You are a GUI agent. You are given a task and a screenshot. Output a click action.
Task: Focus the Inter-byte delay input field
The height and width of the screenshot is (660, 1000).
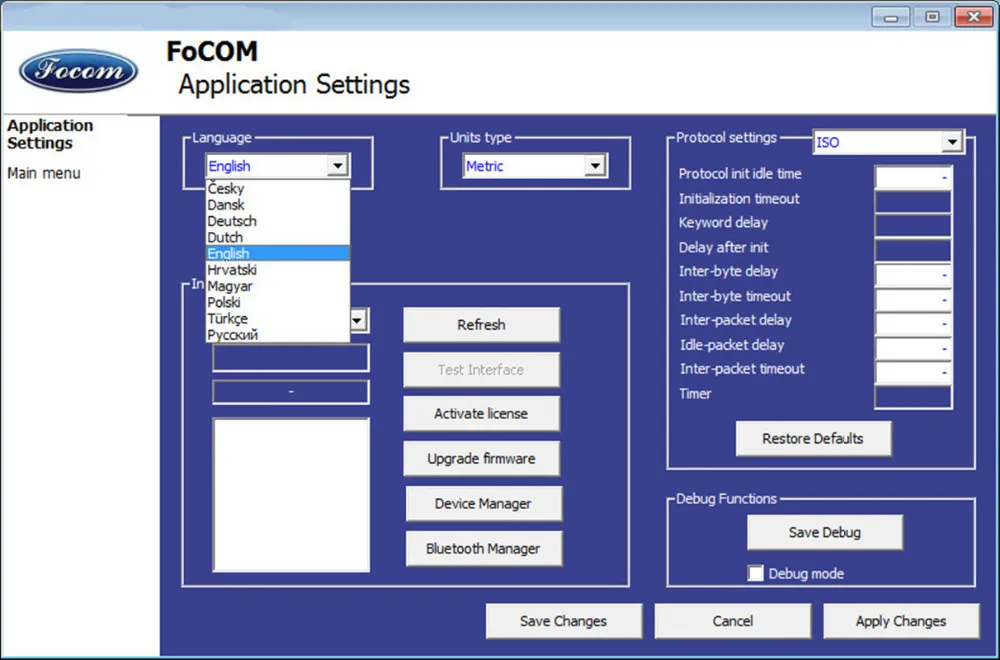913,274
